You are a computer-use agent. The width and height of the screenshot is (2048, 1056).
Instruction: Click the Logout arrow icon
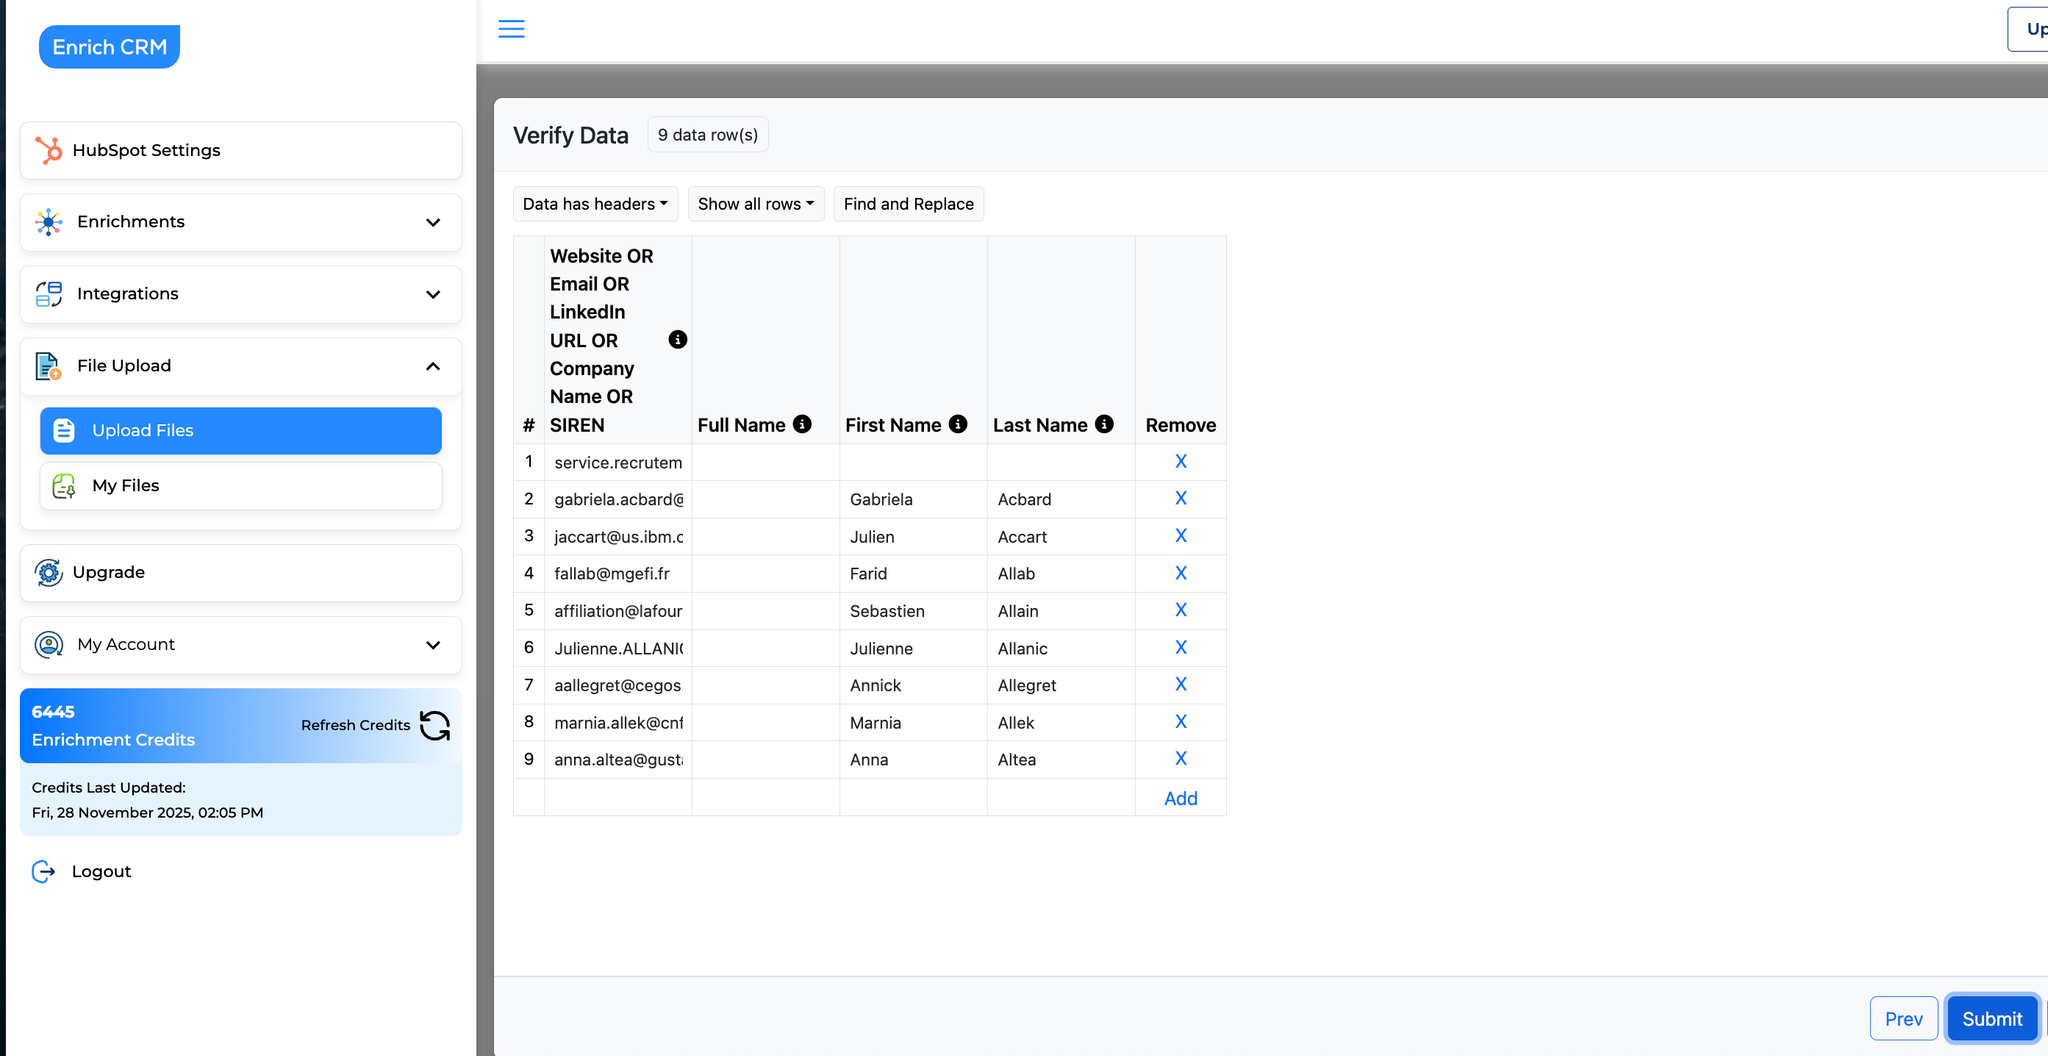(x=43, y=871)
